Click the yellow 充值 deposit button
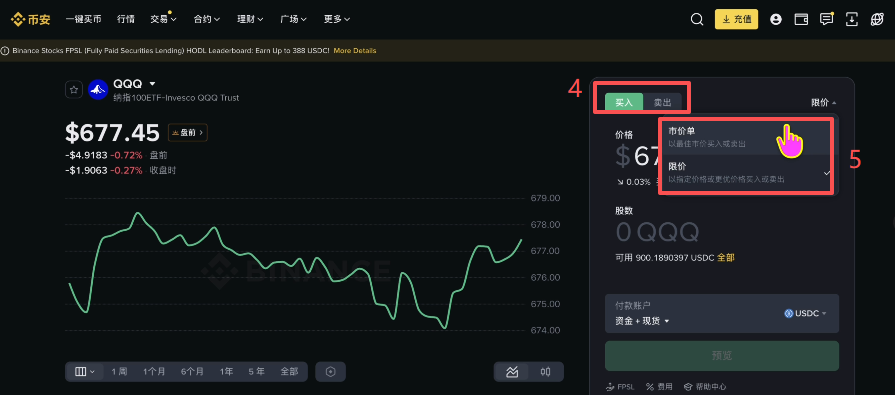895x395 pixels. click(736, 19)
